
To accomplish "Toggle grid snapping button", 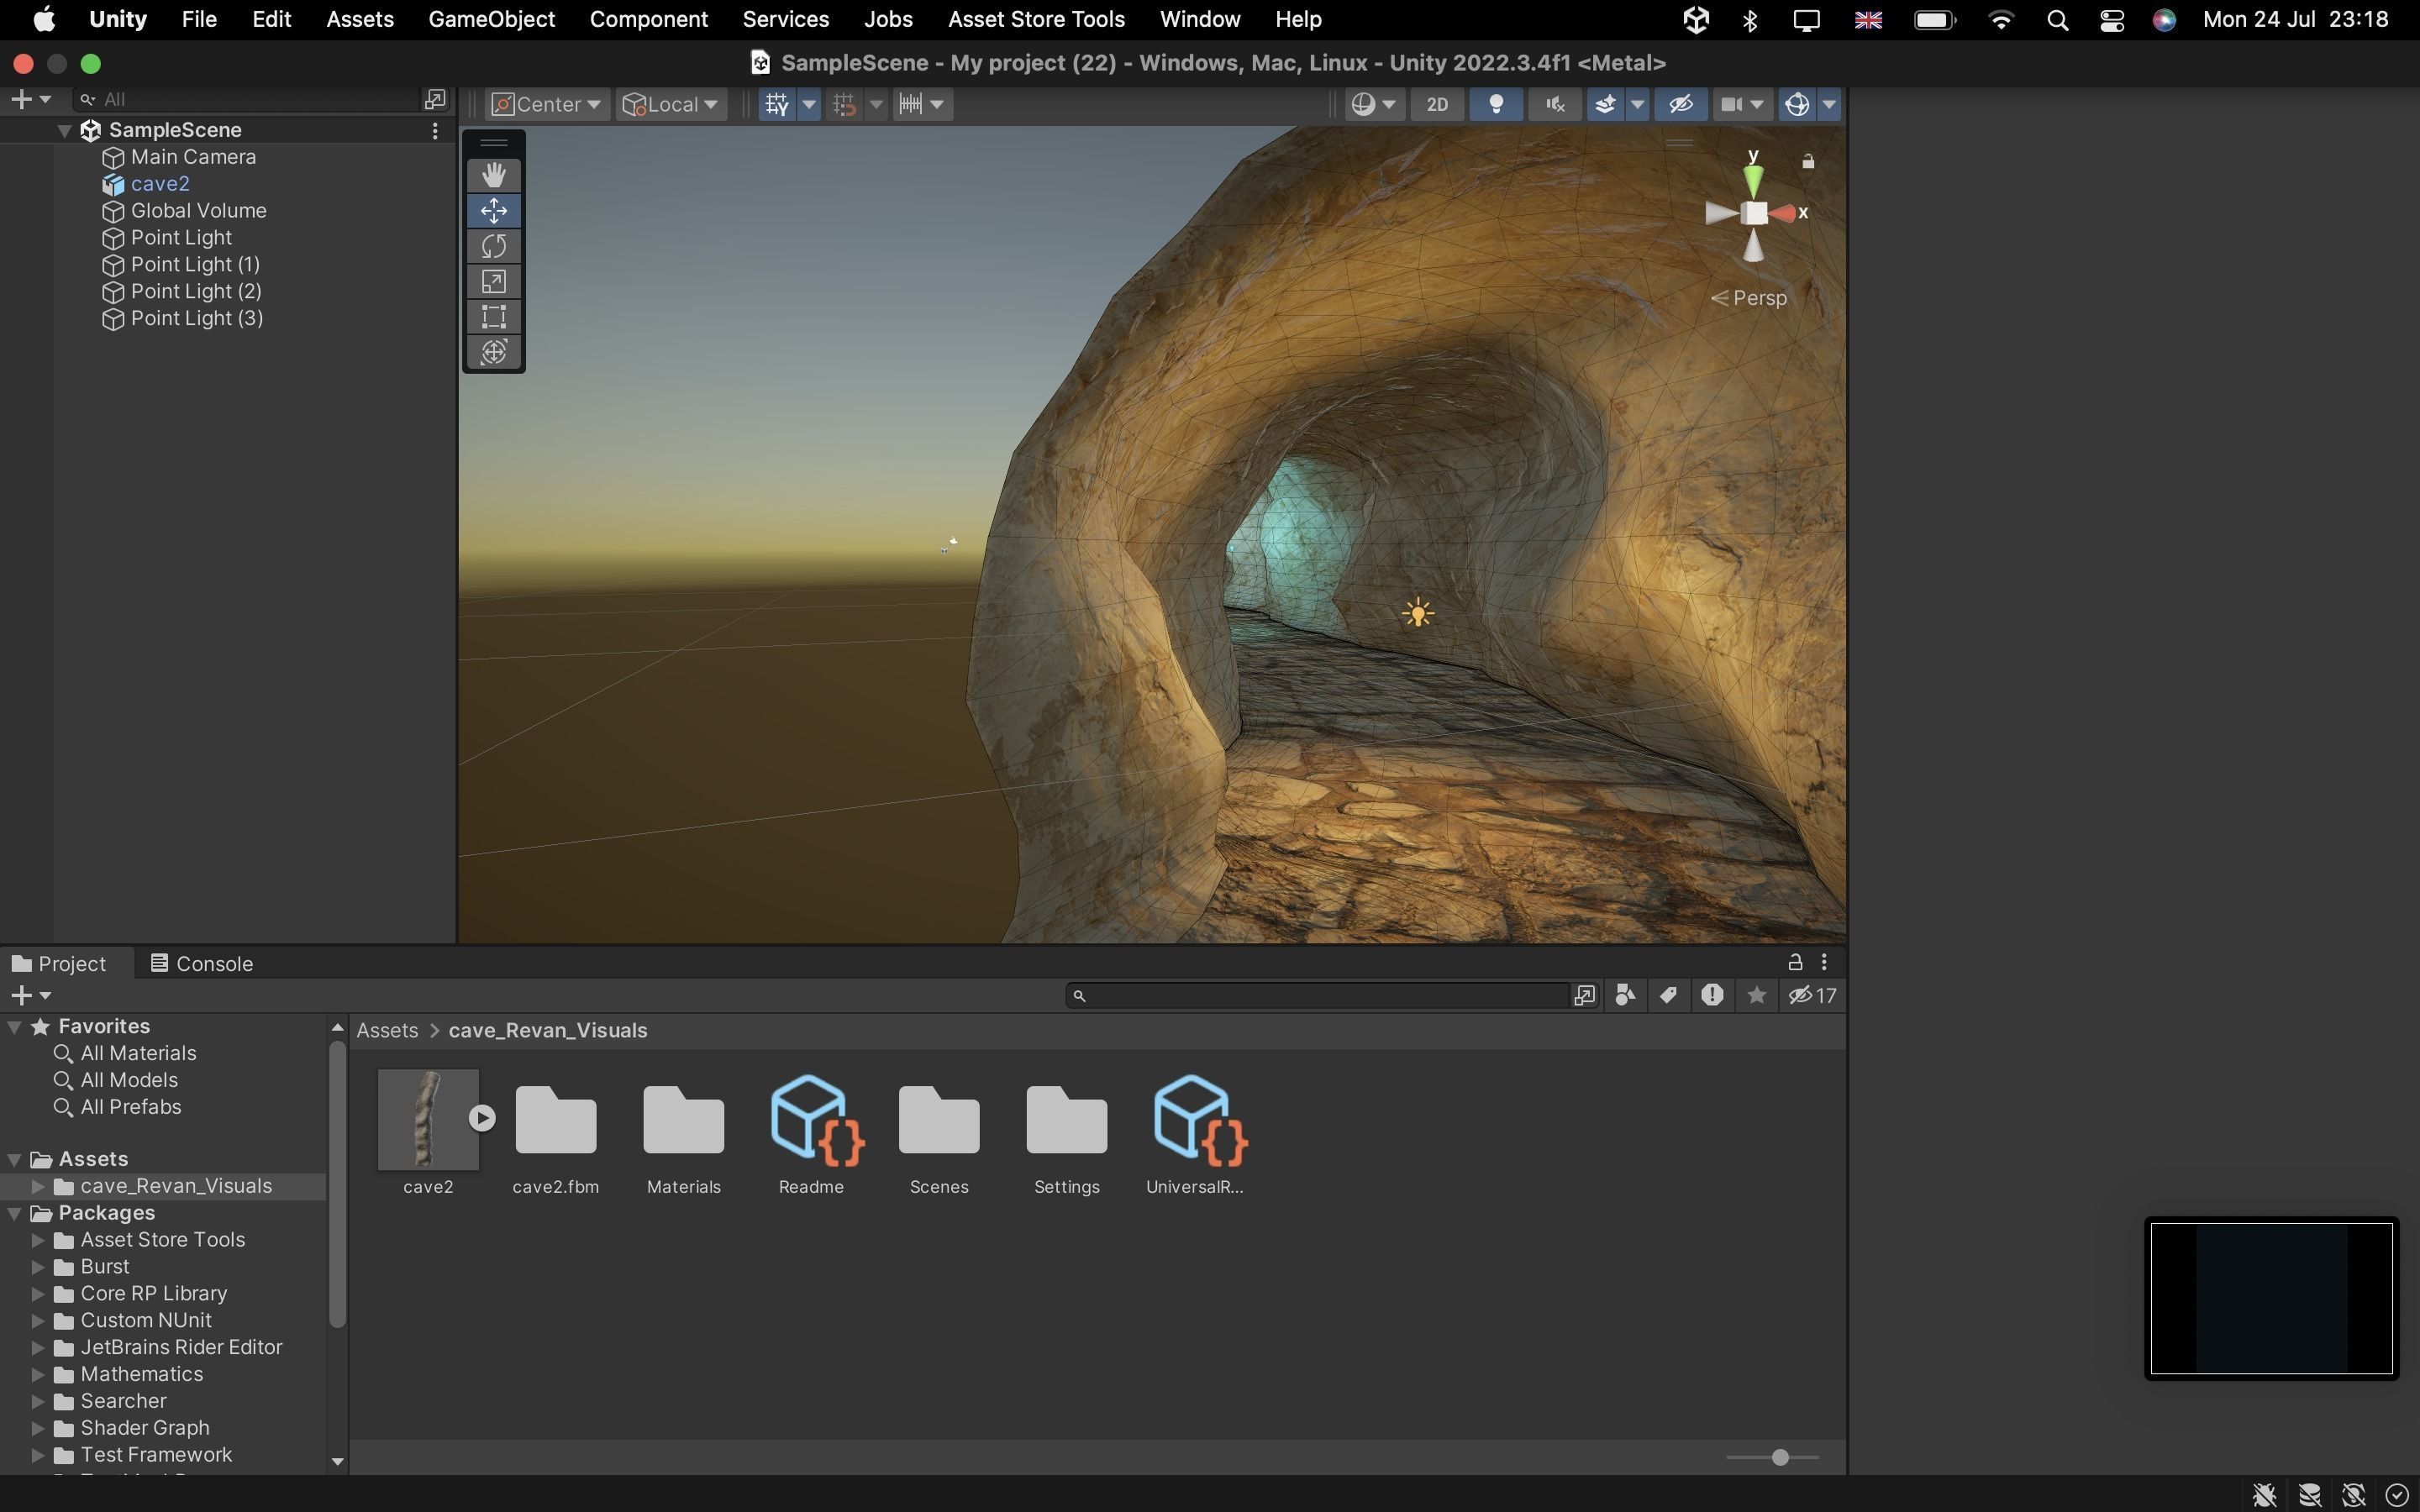I will click(x=845, y=105).
